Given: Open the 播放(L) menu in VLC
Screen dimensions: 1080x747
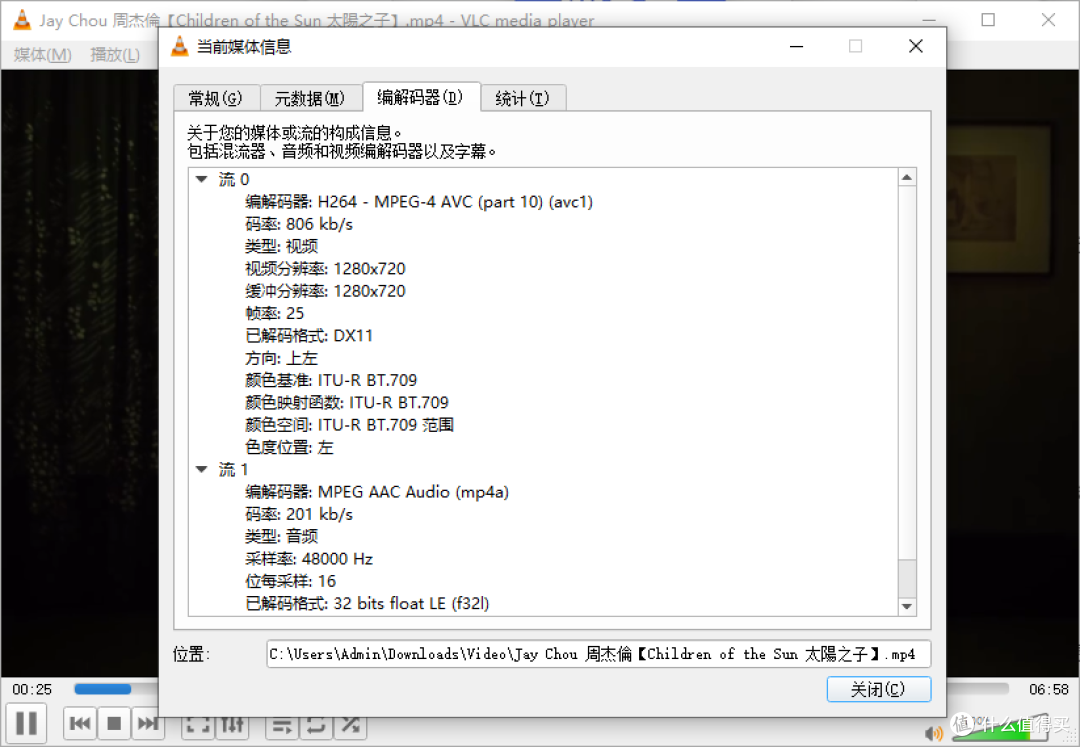Looking at the screenshot, I should point(115,54).
